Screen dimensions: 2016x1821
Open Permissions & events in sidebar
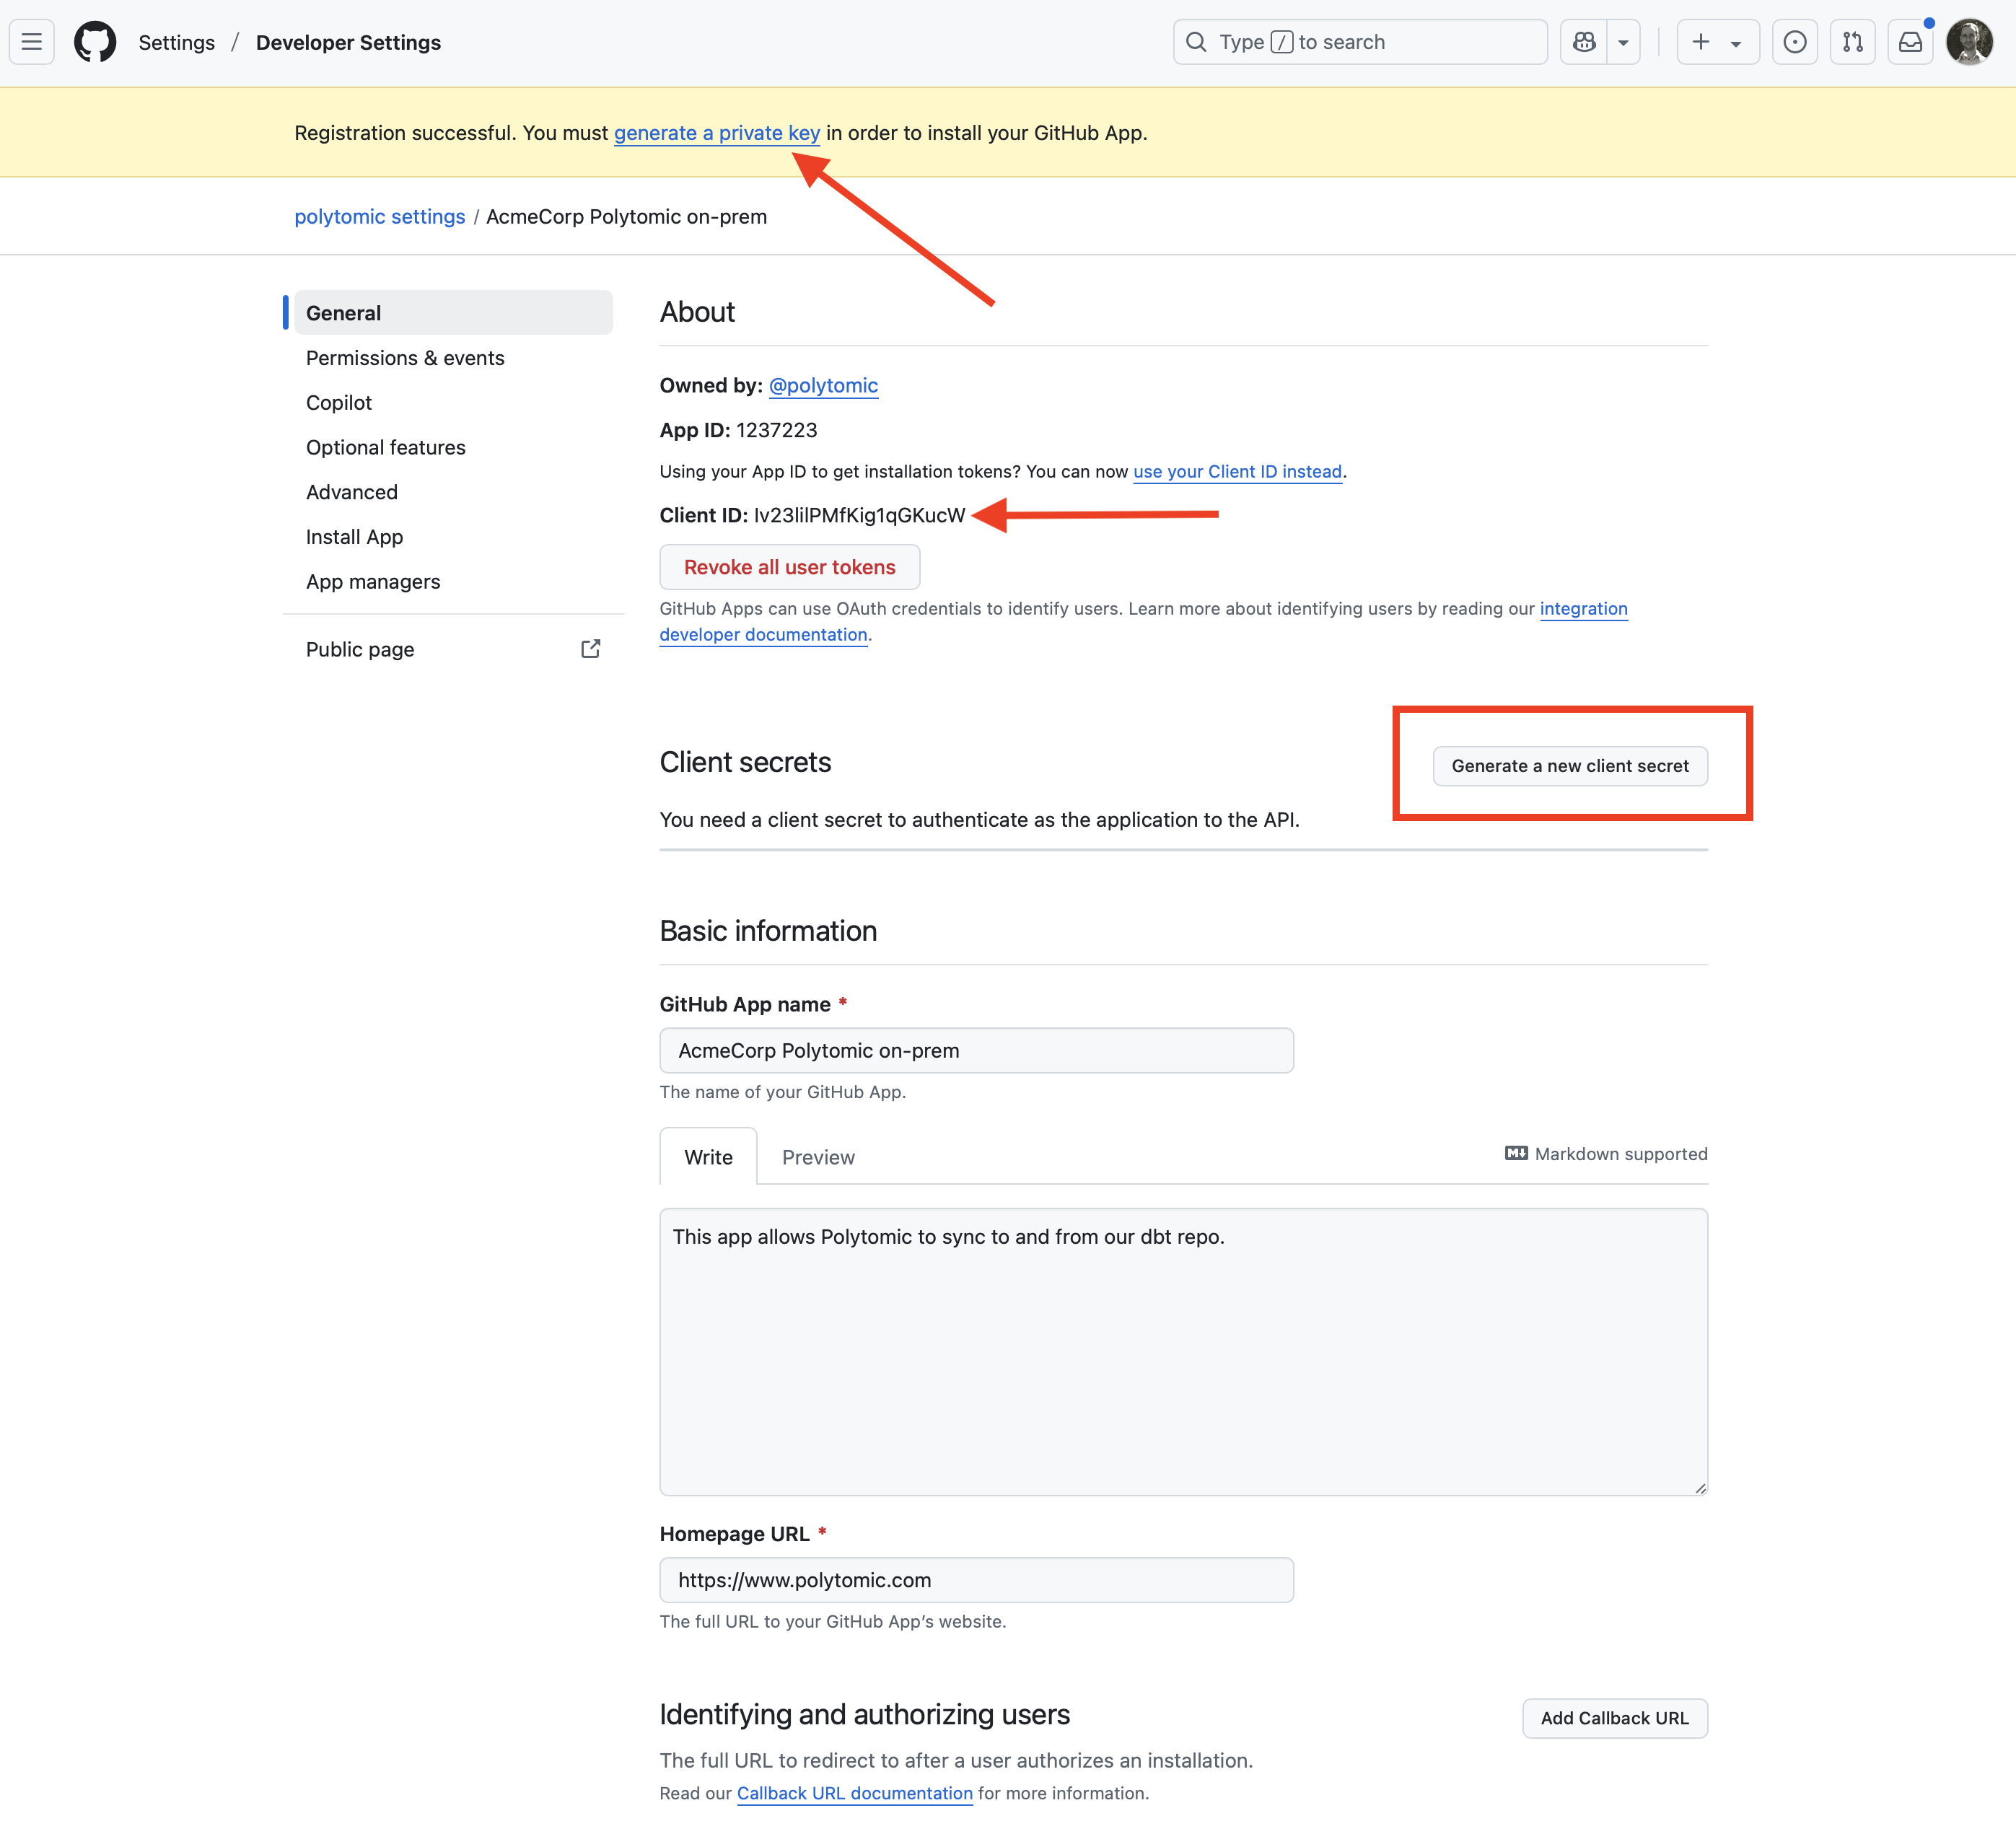coord(405,358)
